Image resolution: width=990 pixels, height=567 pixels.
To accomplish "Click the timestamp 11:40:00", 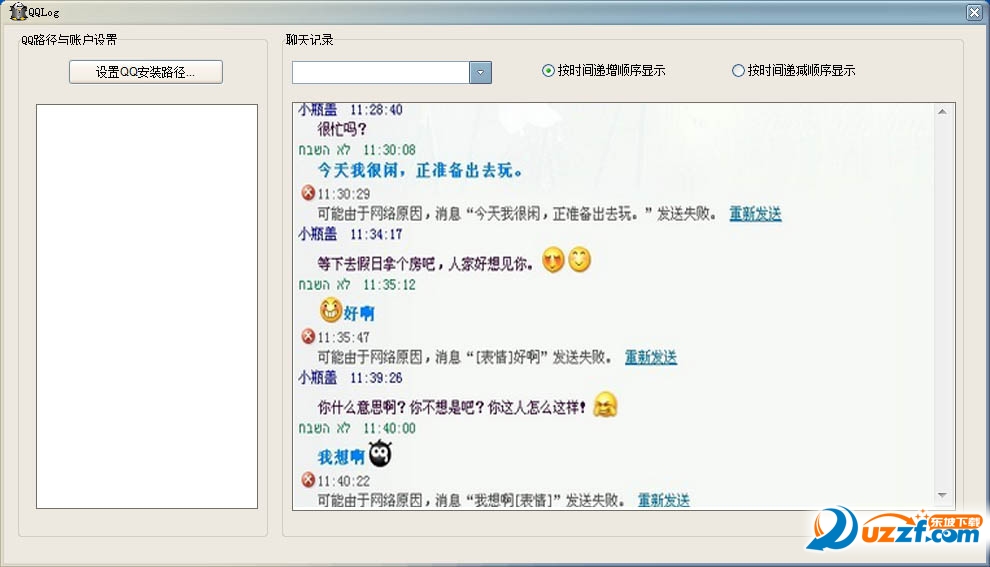I will 389,428.
